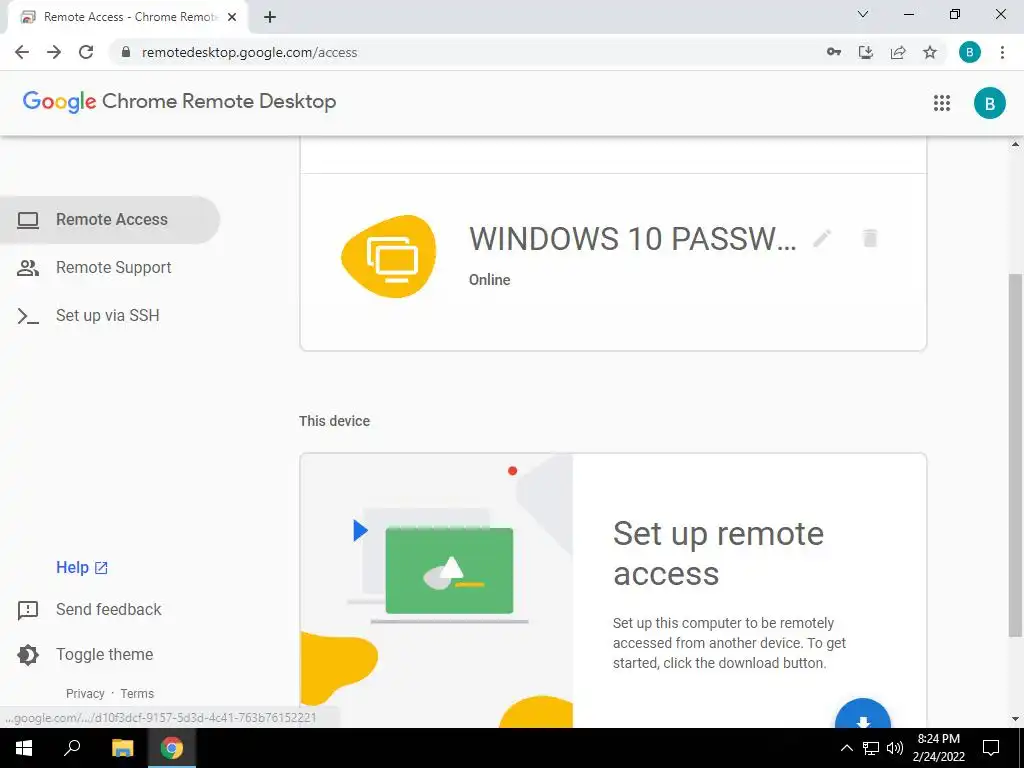This screenshot has width=1024, height=768.
Task: Click the WINDOWS 10 PASSW... device name
Action: point(632,239)
